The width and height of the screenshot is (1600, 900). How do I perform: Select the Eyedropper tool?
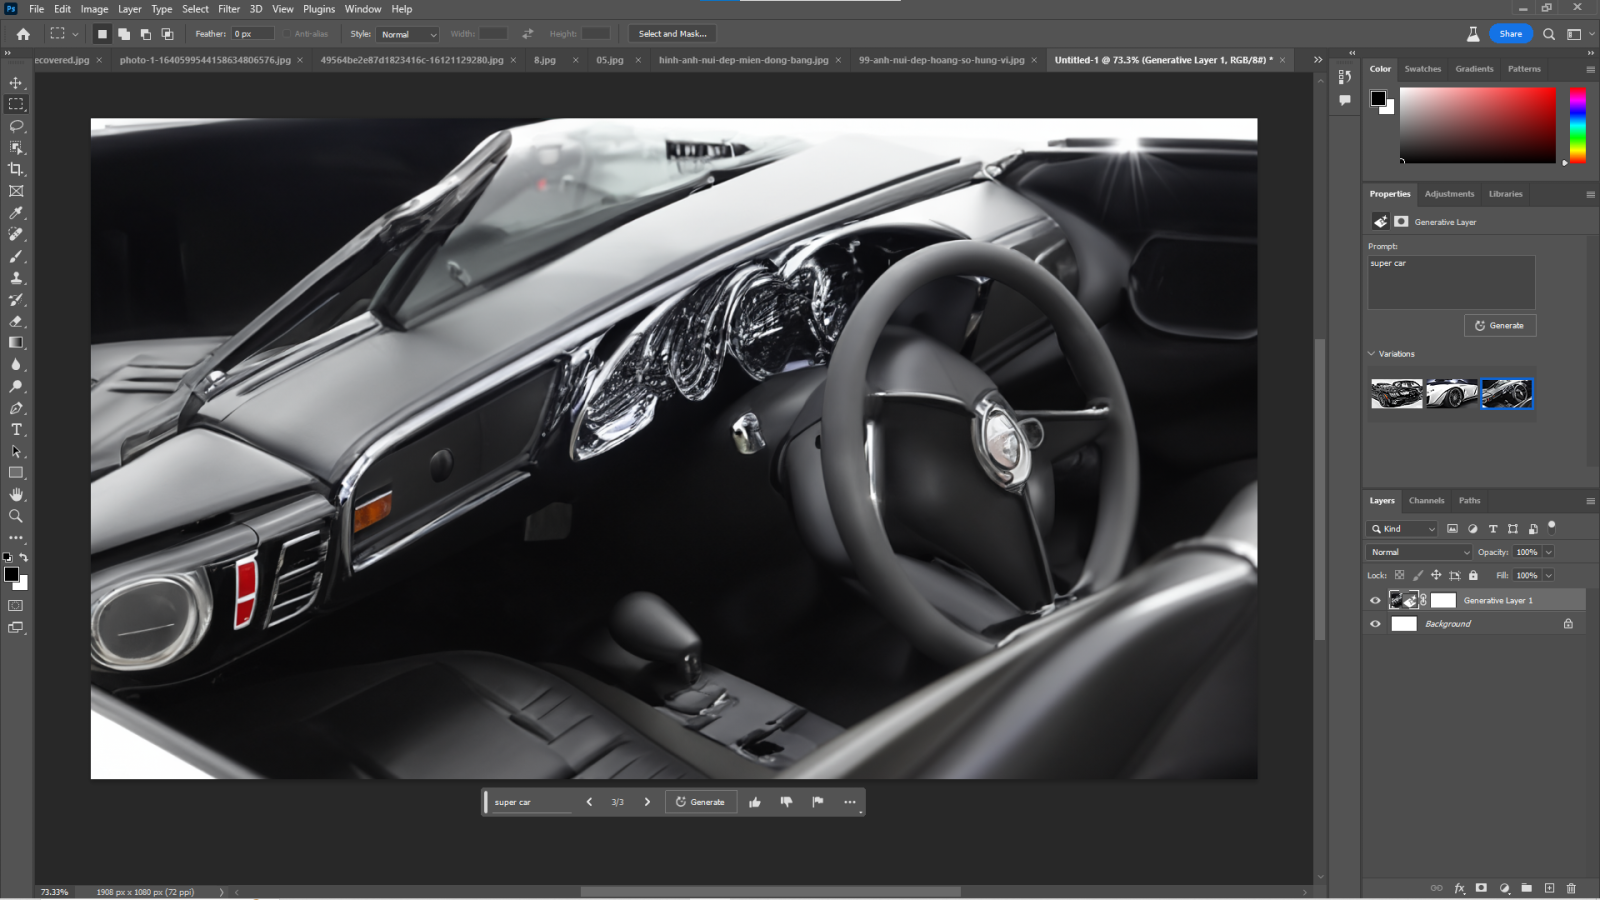point(16,213)
